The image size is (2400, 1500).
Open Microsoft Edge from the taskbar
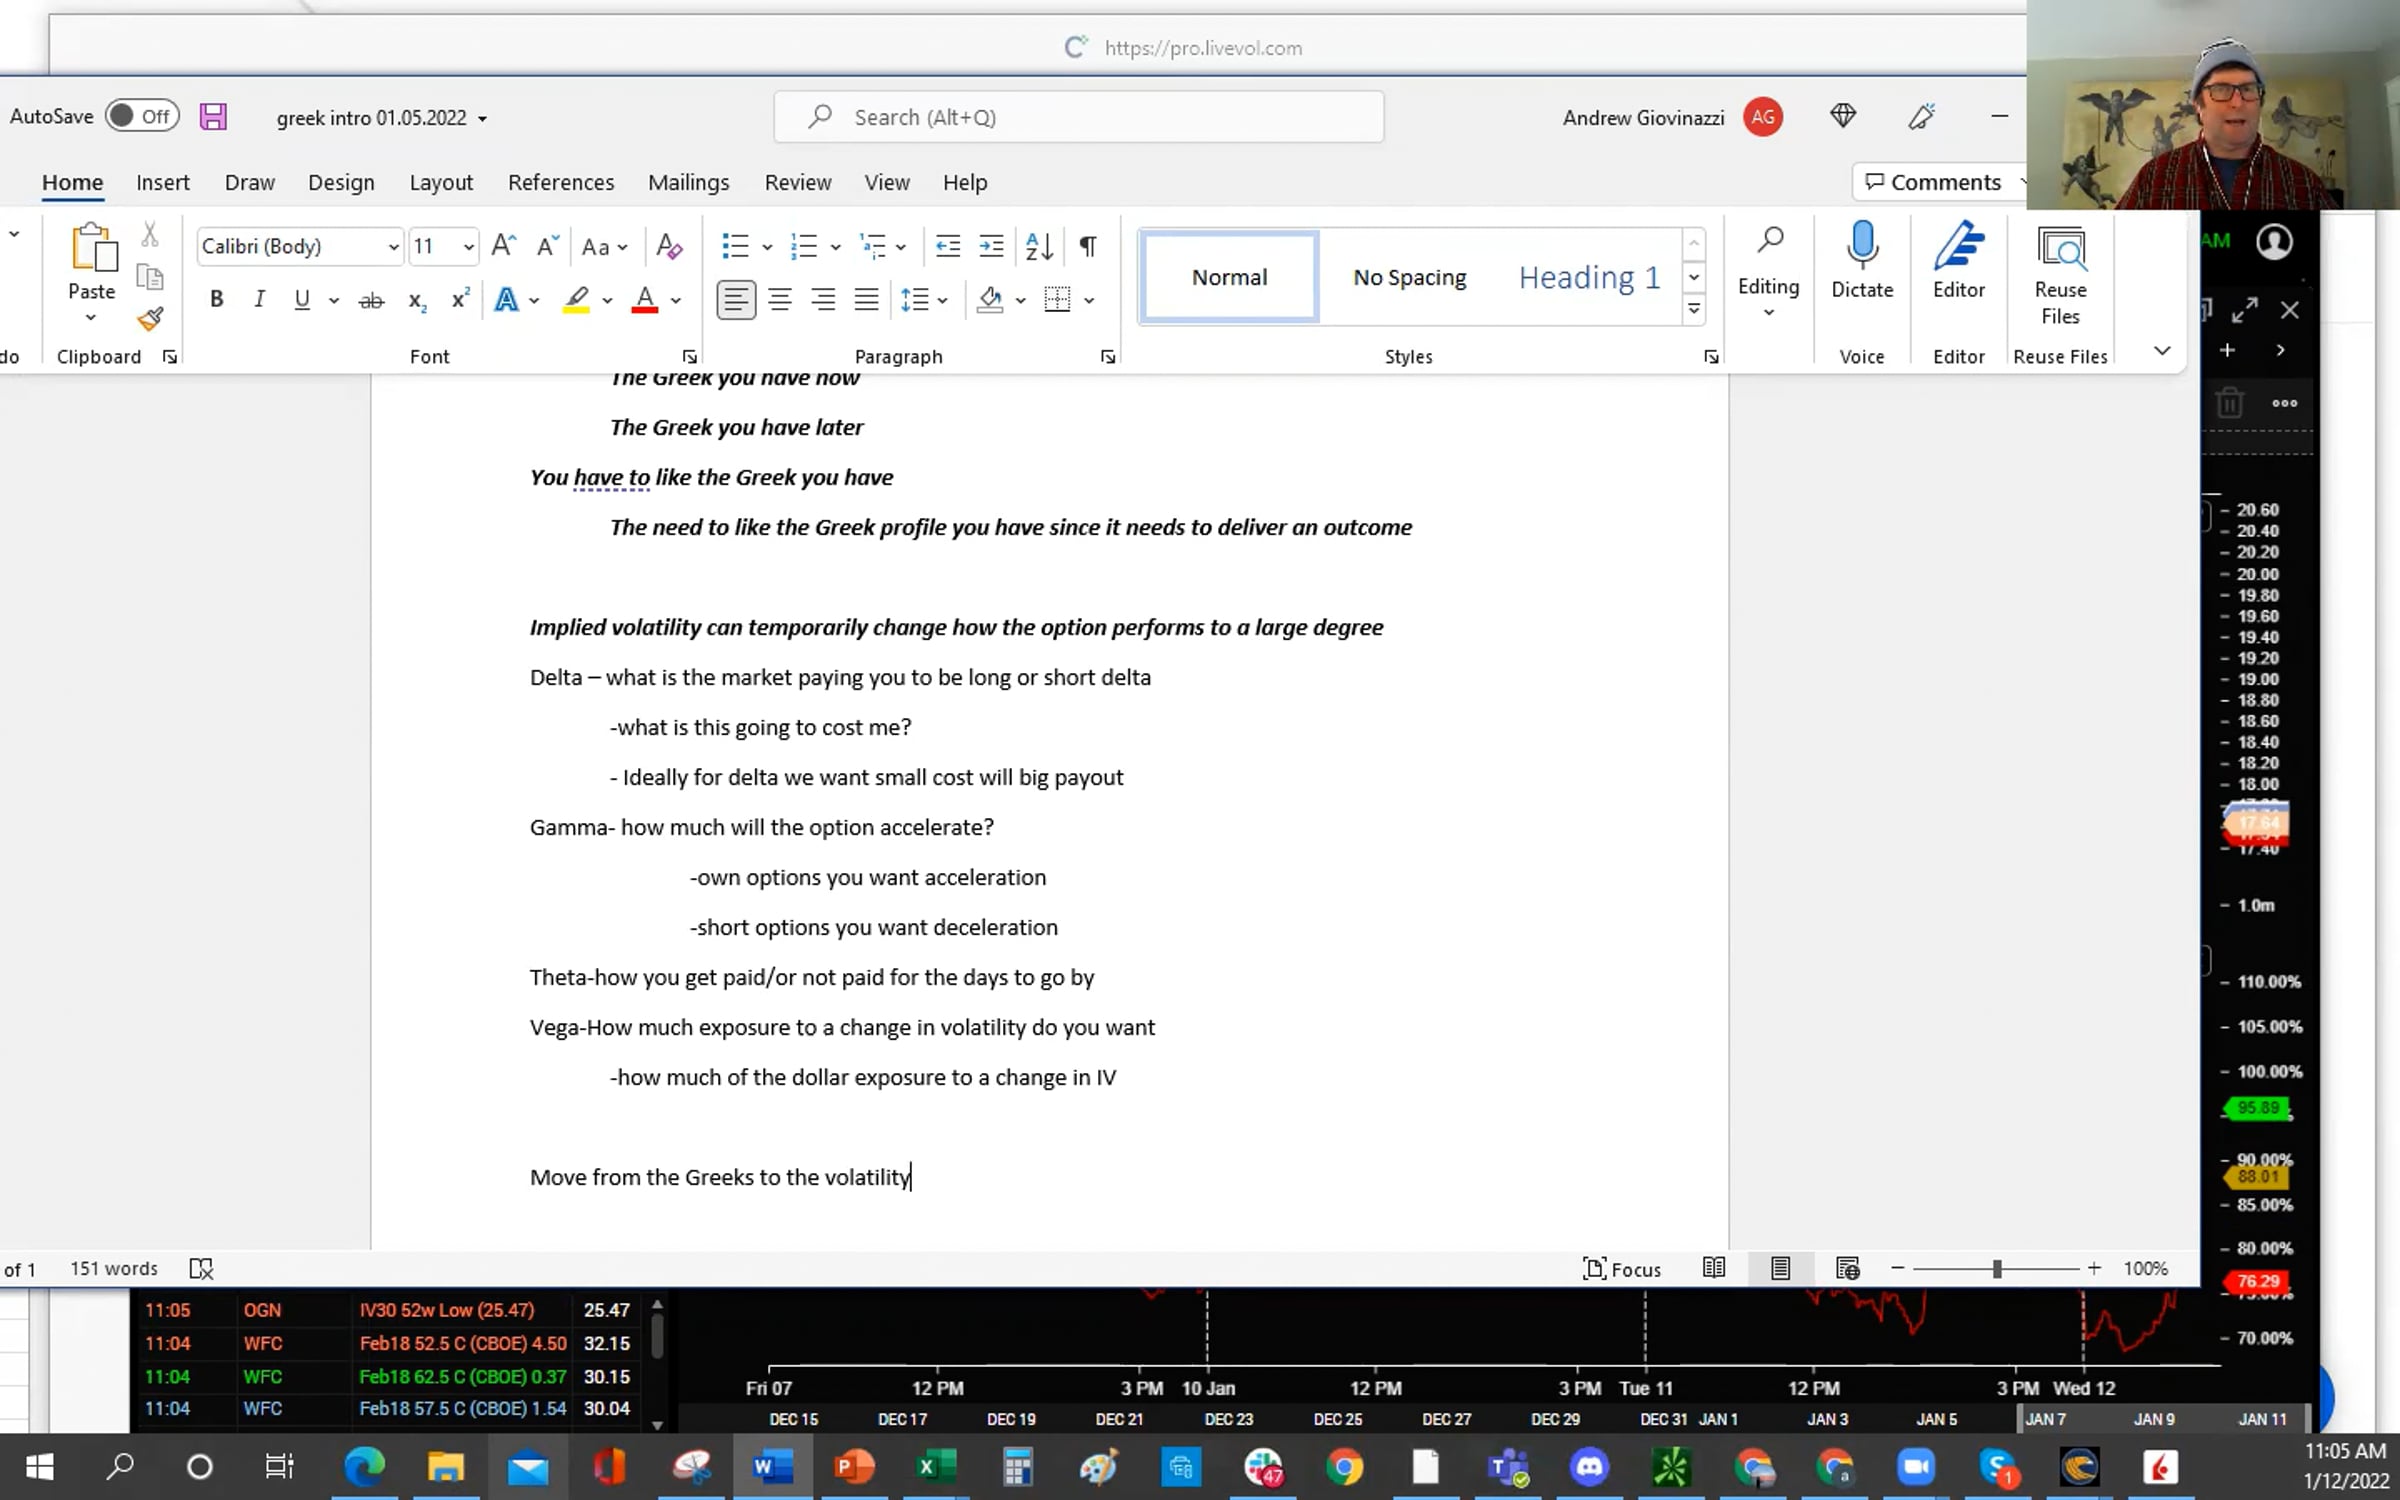[363, 1467]
